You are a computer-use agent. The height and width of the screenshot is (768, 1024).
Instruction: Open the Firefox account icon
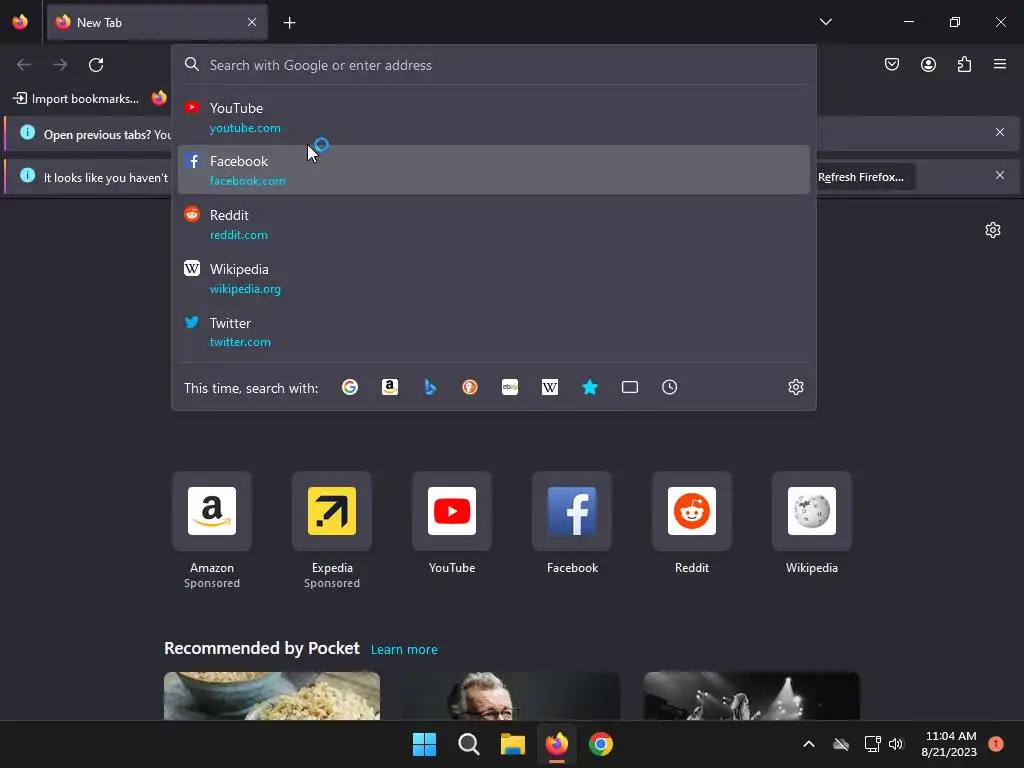pos(928,64)
